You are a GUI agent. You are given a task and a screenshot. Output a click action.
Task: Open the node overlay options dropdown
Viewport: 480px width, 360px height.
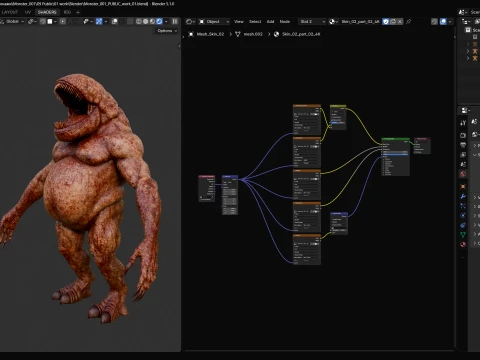(x=450, y=22)
